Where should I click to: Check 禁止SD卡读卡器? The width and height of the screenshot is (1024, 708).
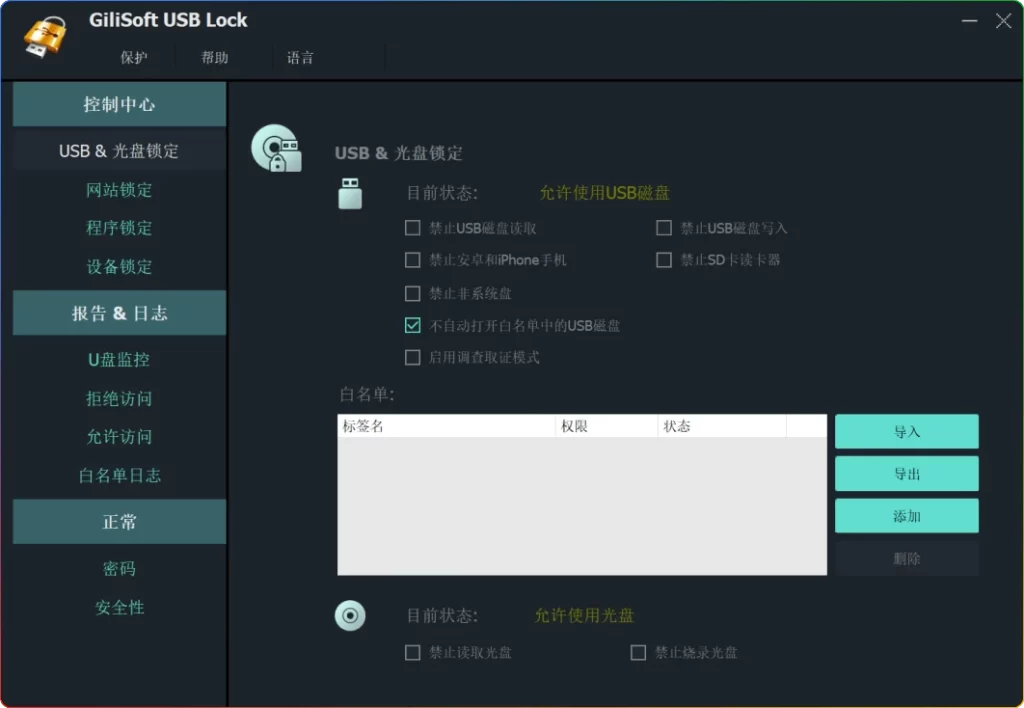664,259
